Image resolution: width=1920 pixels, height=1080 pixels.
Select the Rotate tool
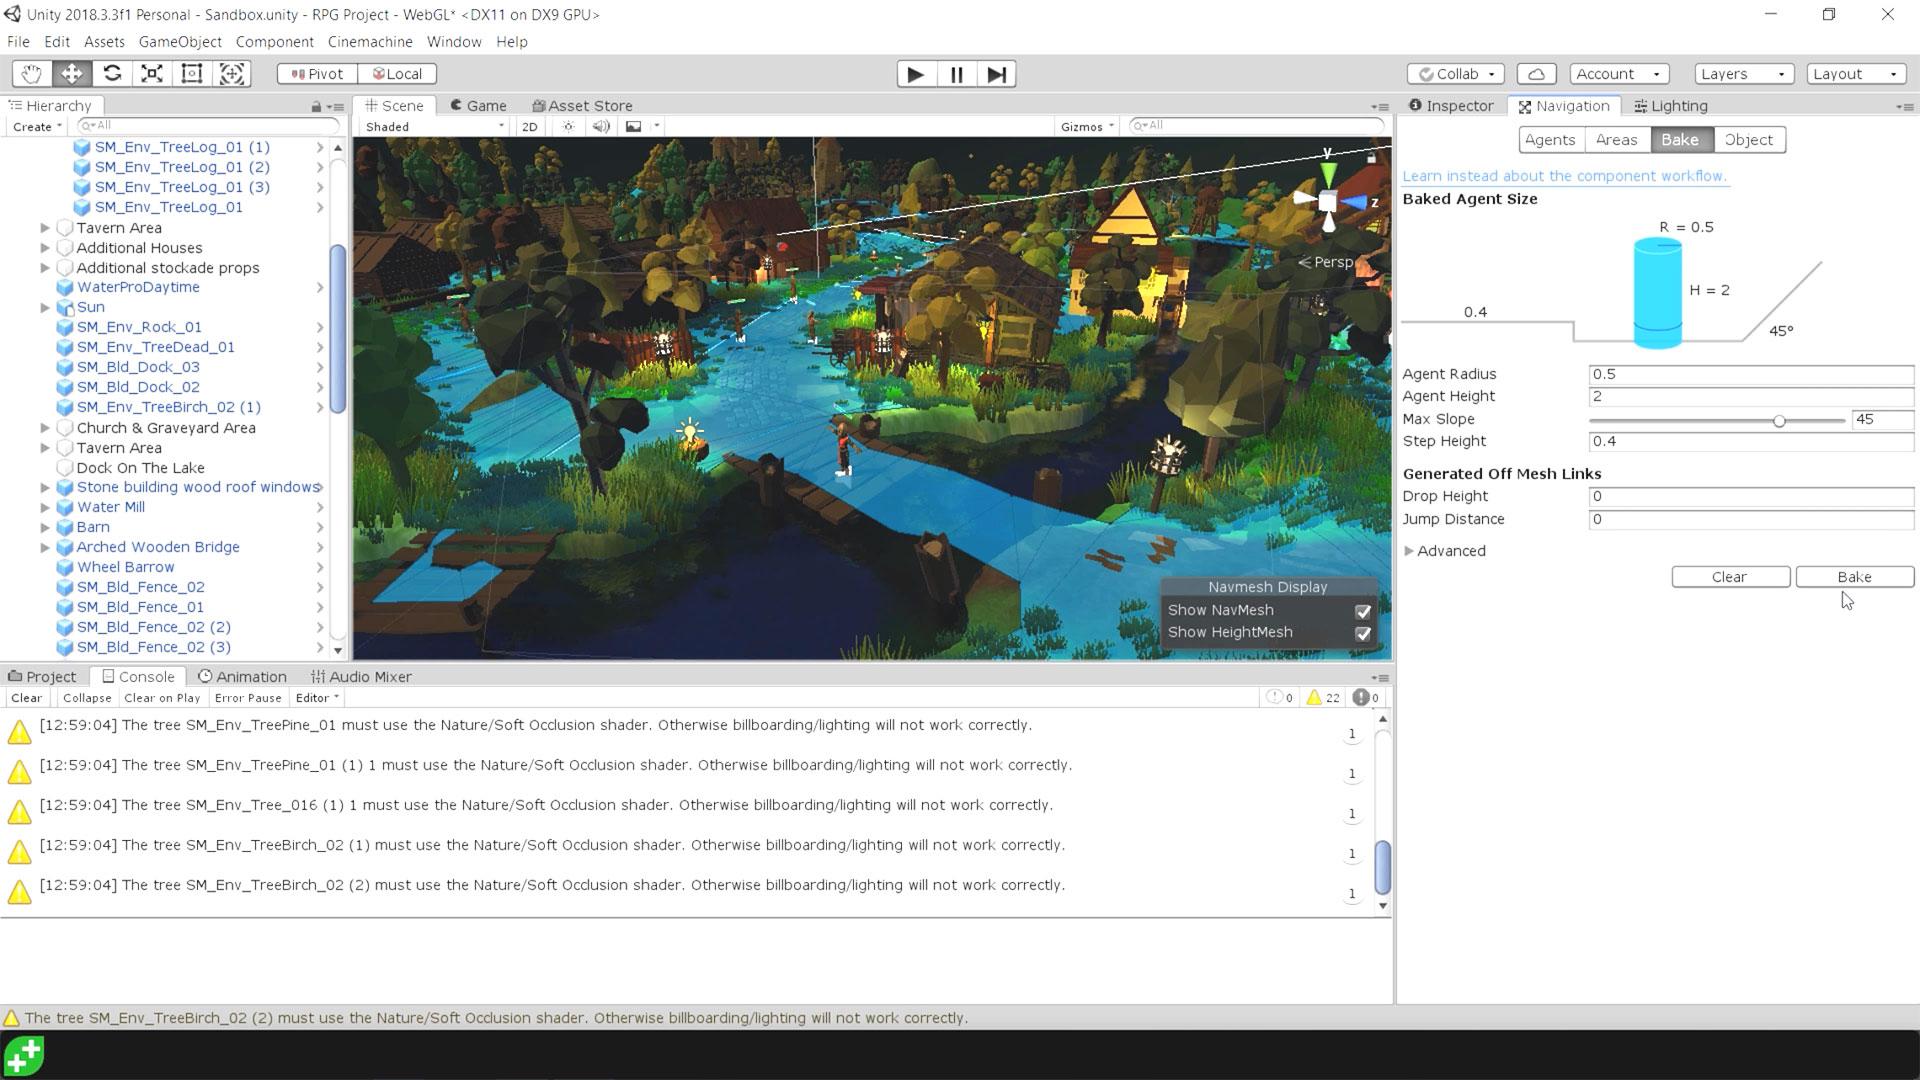pyautogui.click(x=111, y=73)
